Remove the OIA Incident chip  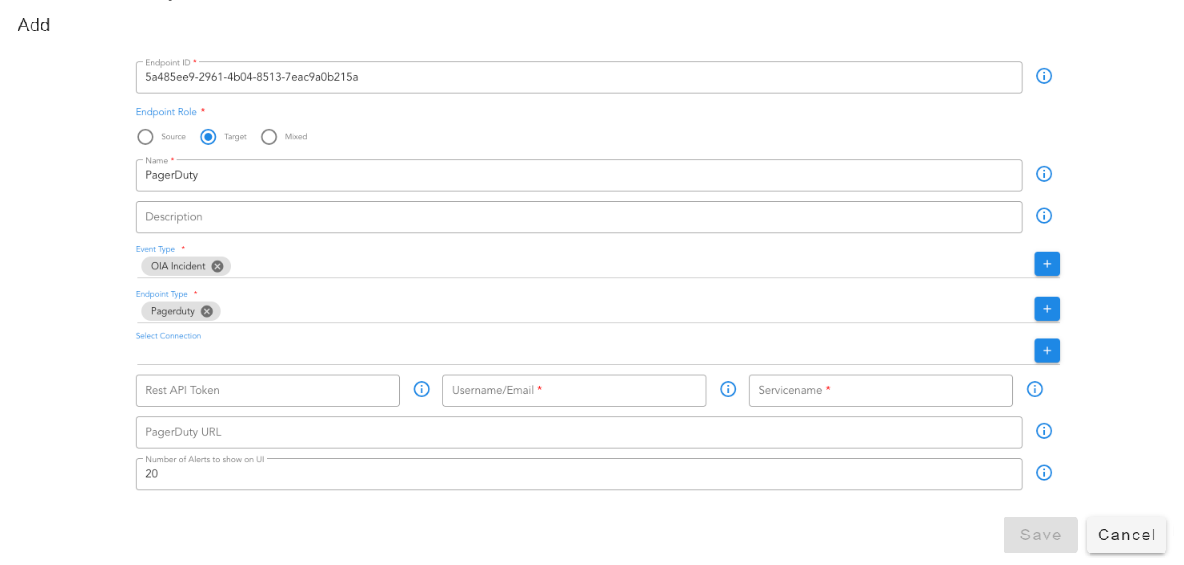[x=217, y=266]
